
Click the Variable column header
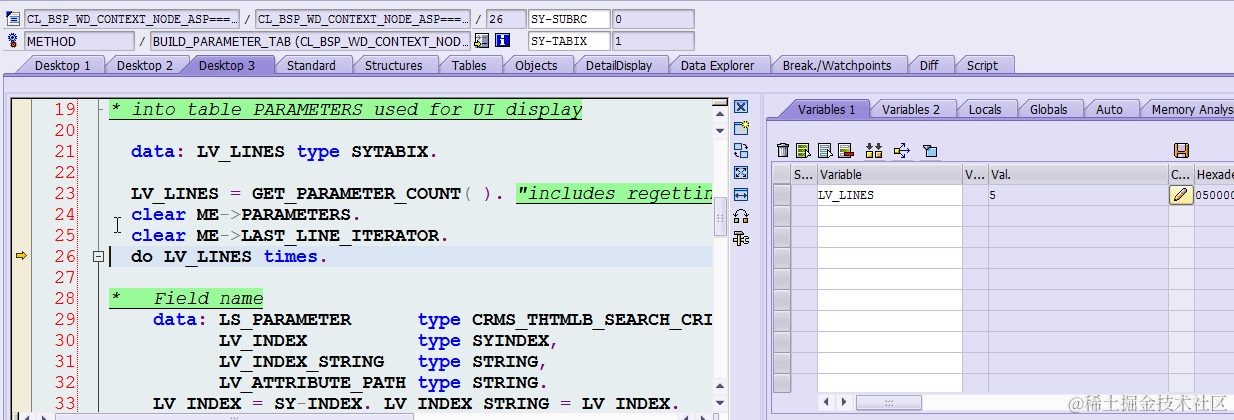(x=889, y=174)
